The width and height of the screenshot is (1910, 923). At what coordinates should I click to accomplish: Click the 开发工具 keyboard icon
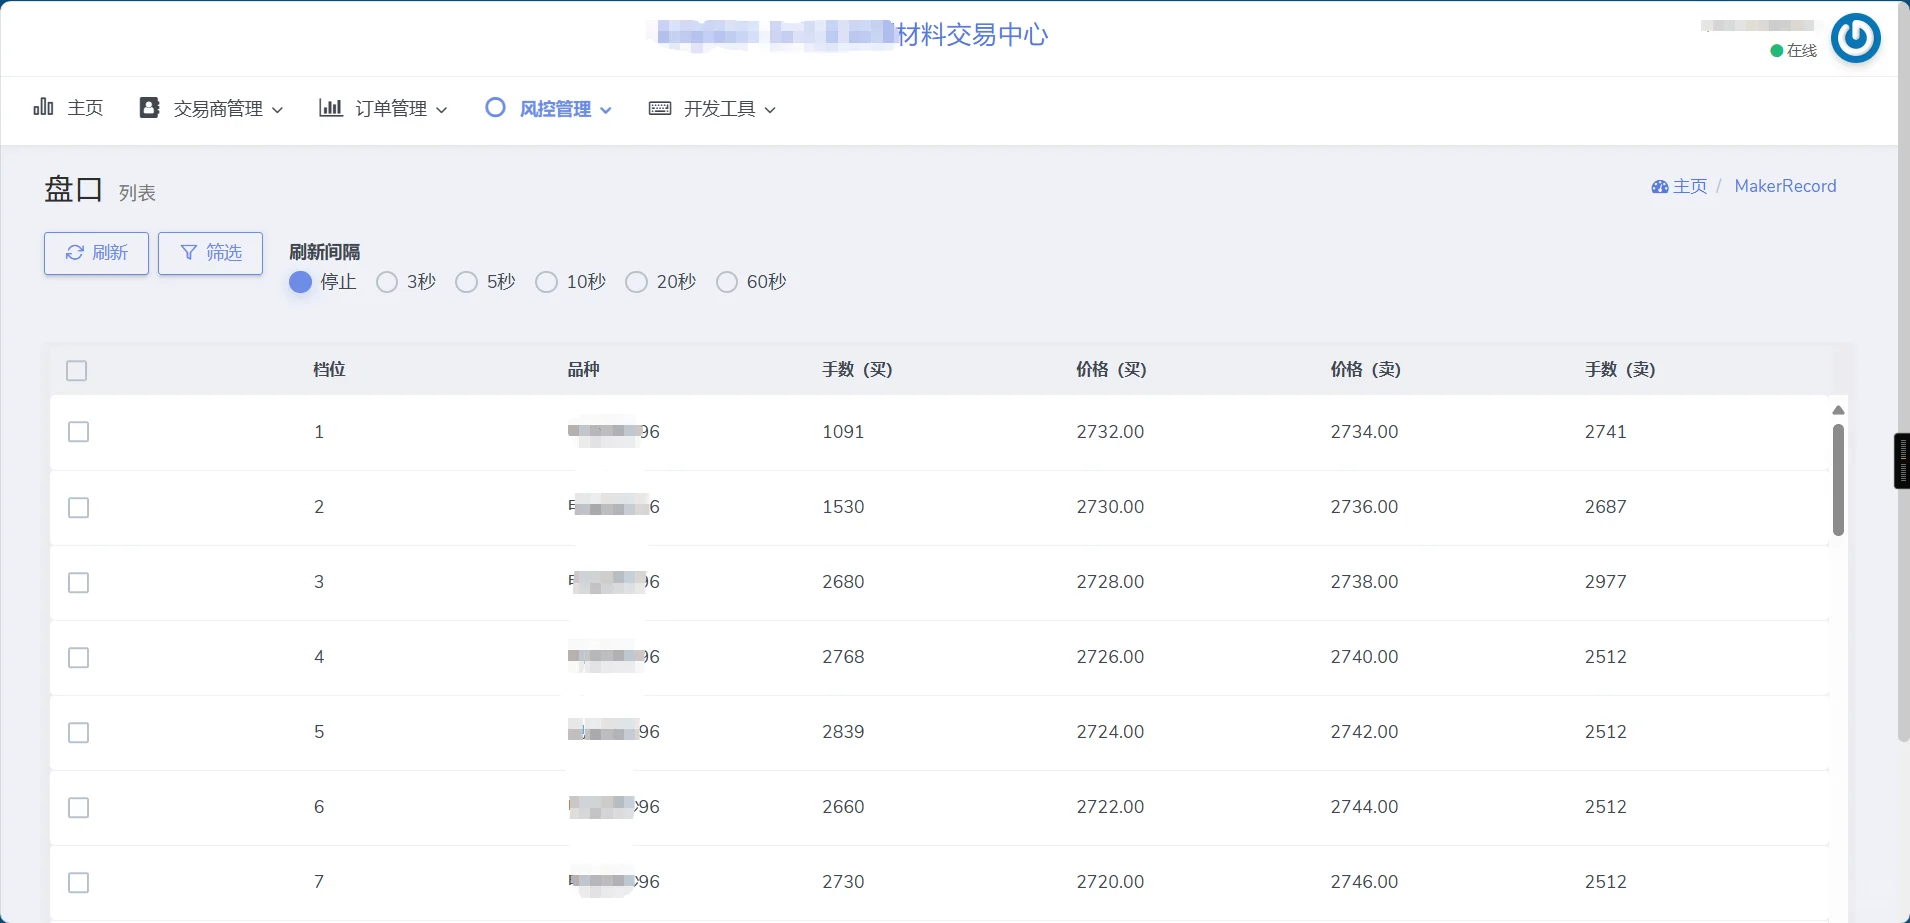pyautogui.click(x=660, y=109)
